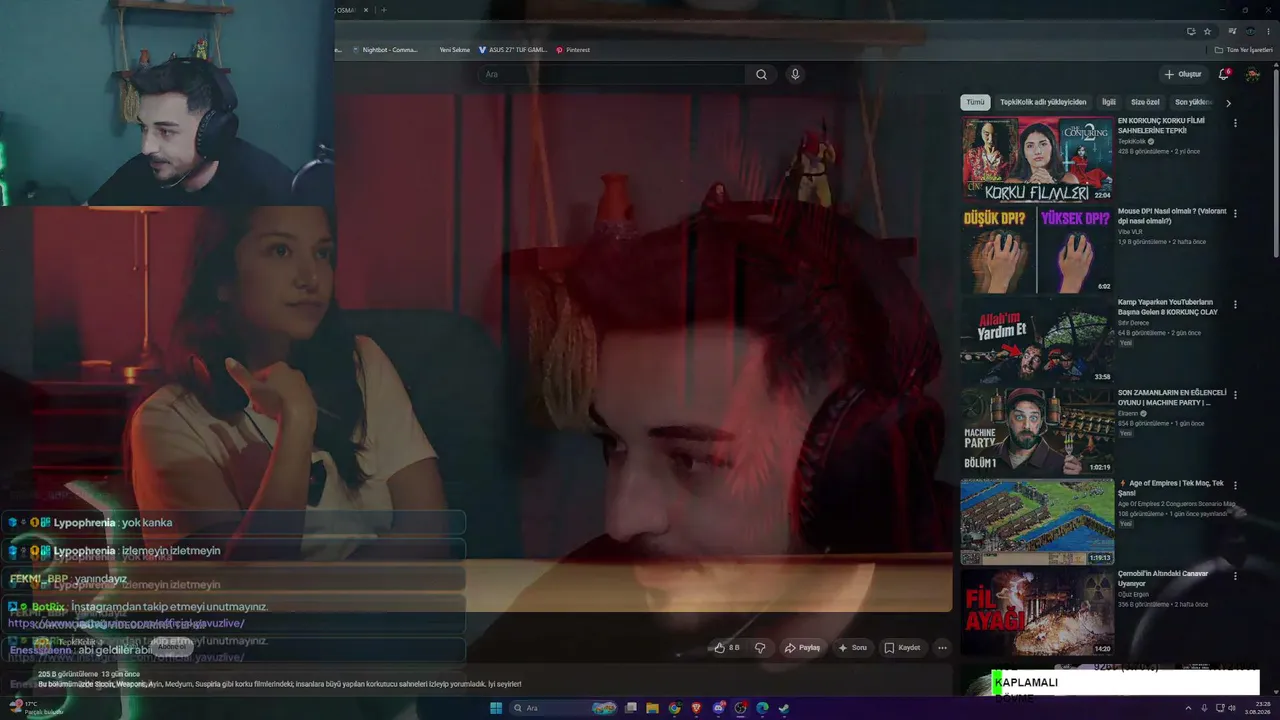
Task: Click the volume icon in system tray
Action: click(1230, 708)
